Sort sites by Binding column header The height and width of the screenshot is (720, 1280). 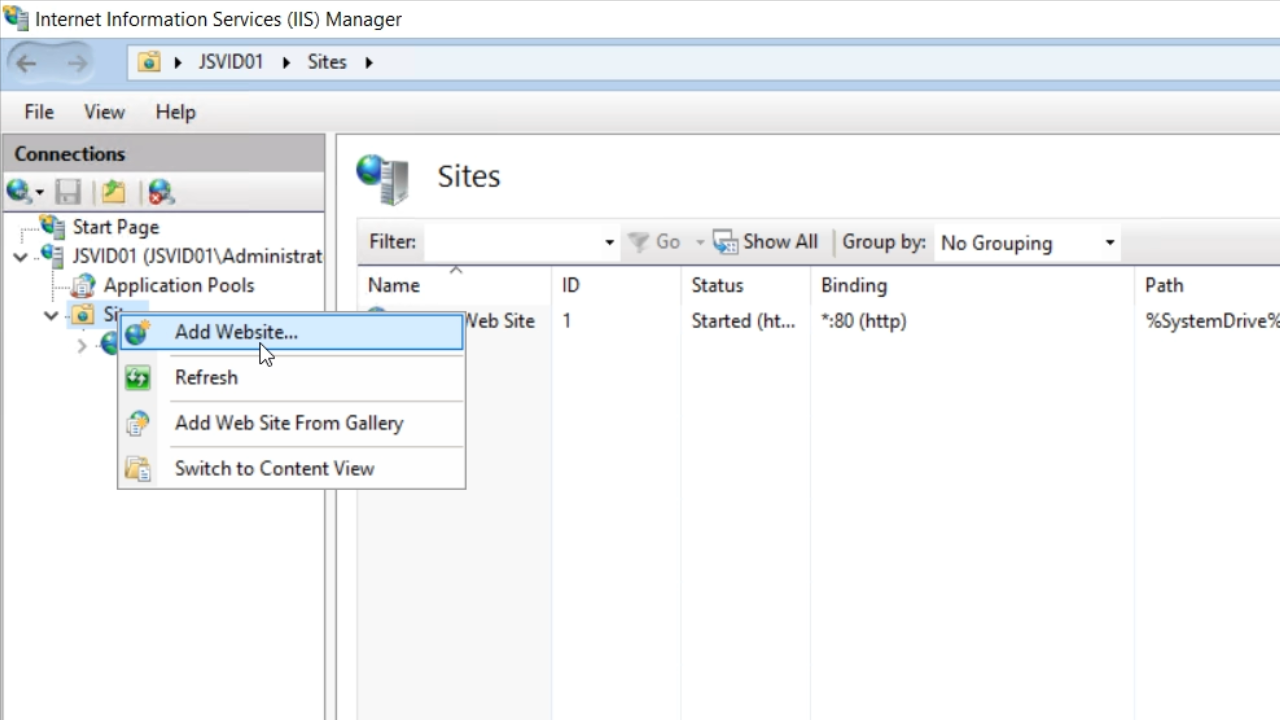853,285
